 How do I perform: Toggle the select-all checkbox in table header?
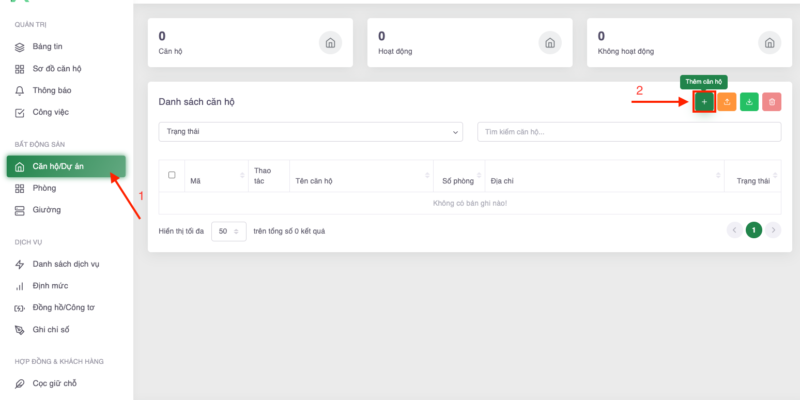[171, 175]
